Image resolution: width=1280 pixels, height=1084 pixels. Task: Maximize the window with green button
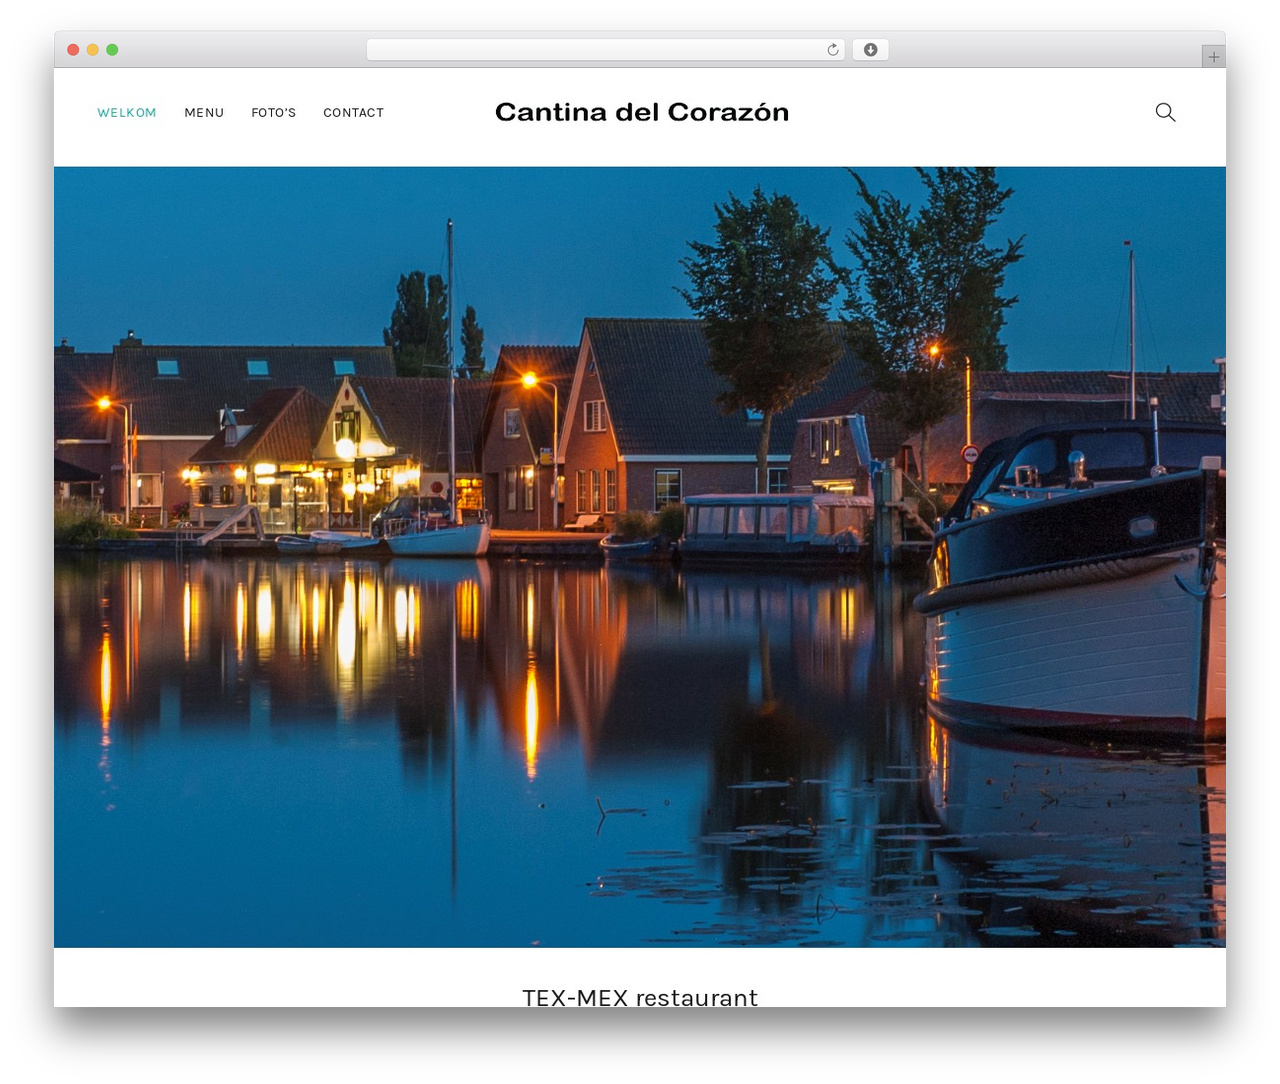pos(112,50)
